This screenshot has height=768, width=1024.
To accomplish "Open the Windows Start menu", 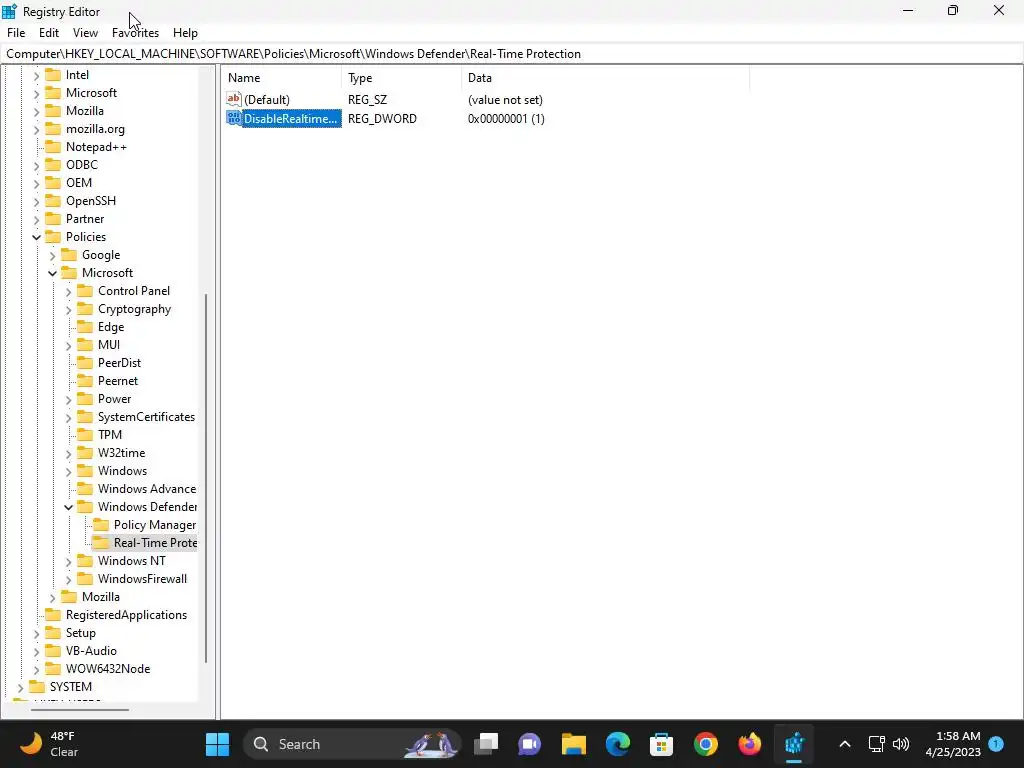I will 217,744.
